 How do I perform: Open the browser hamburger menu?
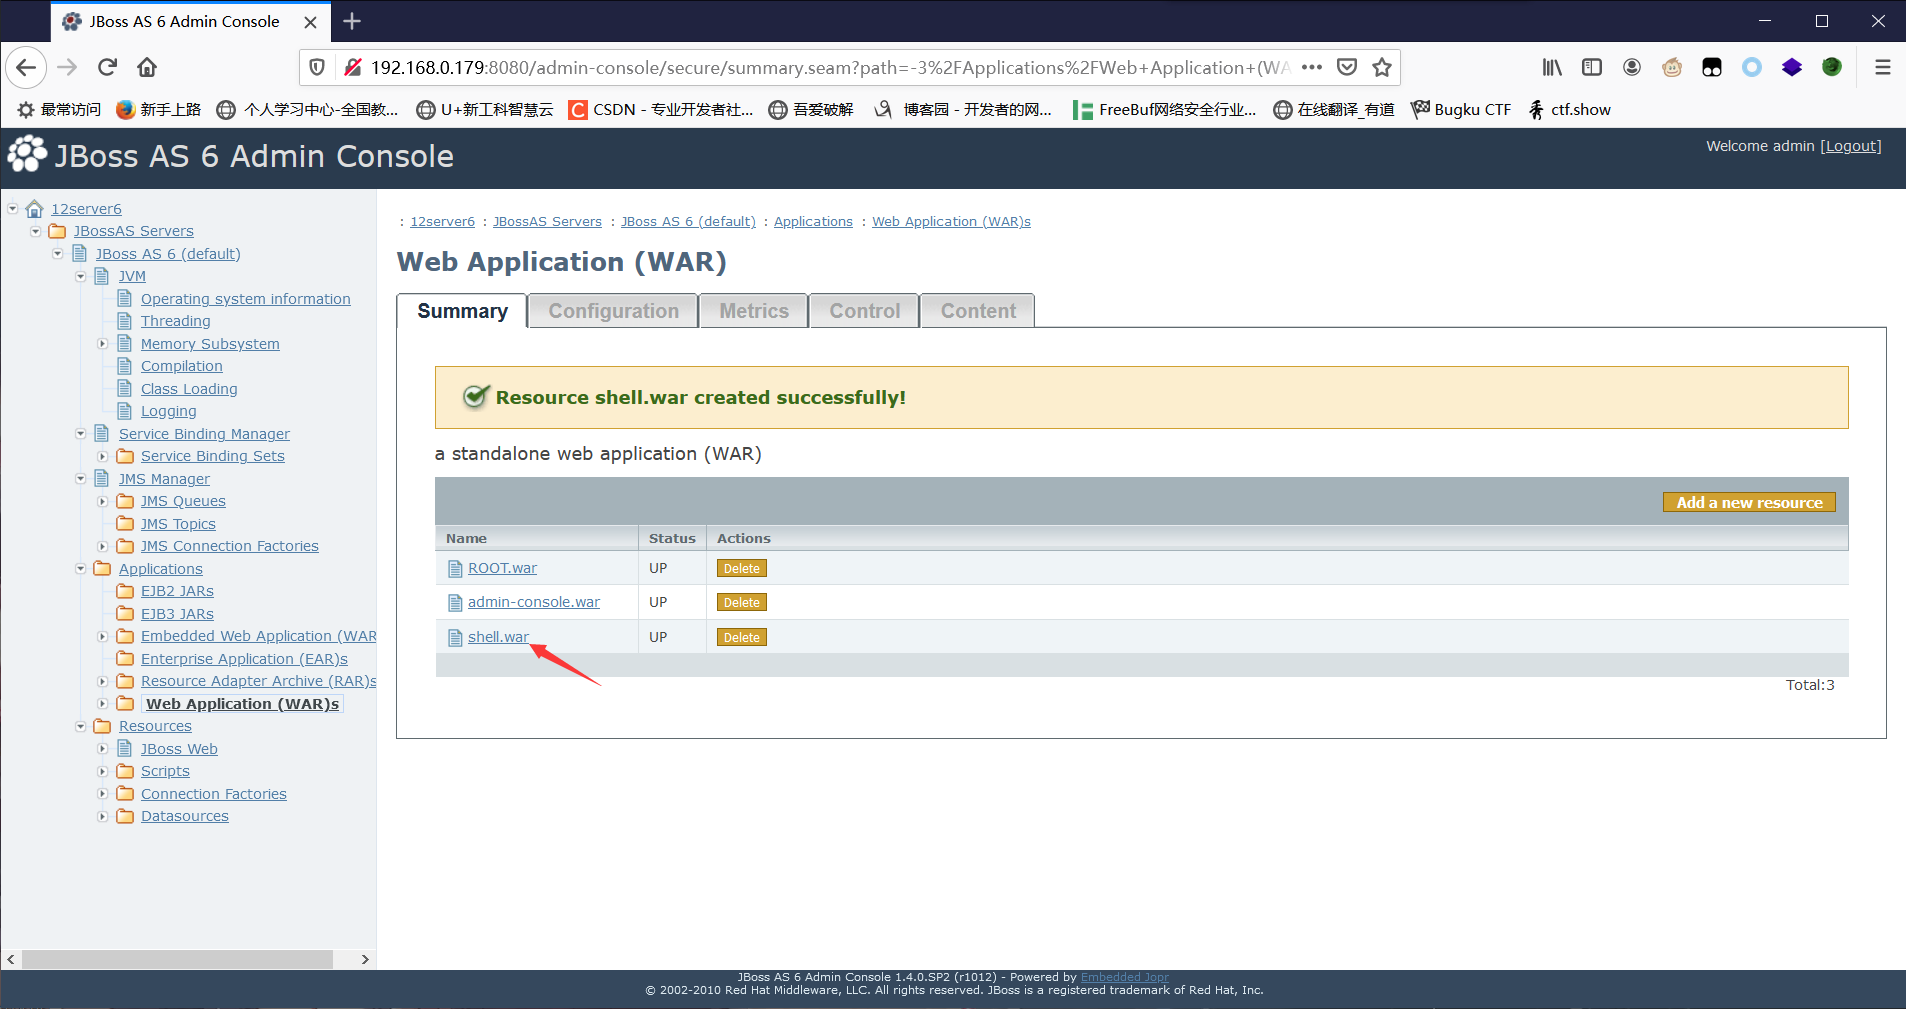click(x=1882, y=67)
